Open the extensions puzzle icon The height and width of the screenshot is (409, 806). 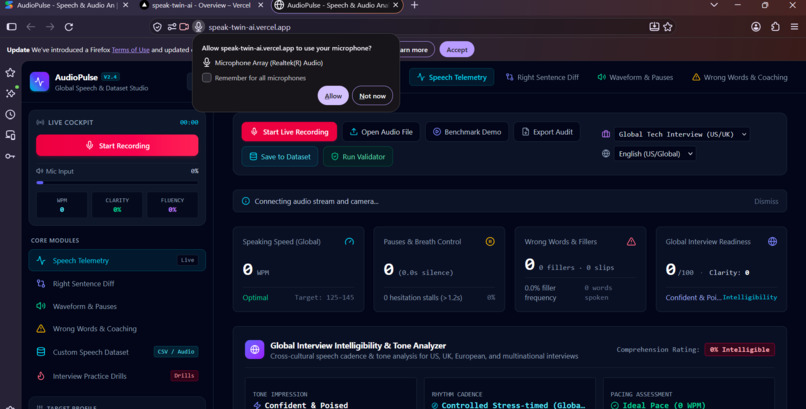775,27
